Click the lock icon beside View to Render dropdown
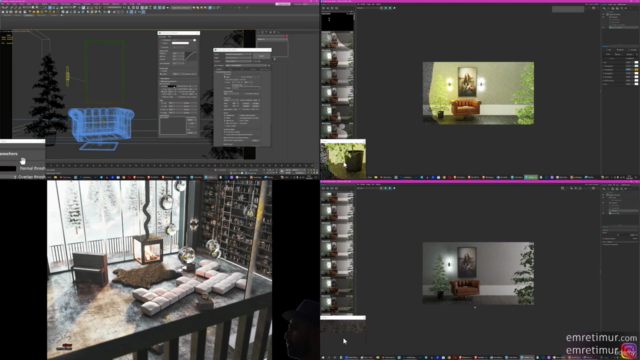The height and width of the screenshot is (360, 640). tap(269, 65)
